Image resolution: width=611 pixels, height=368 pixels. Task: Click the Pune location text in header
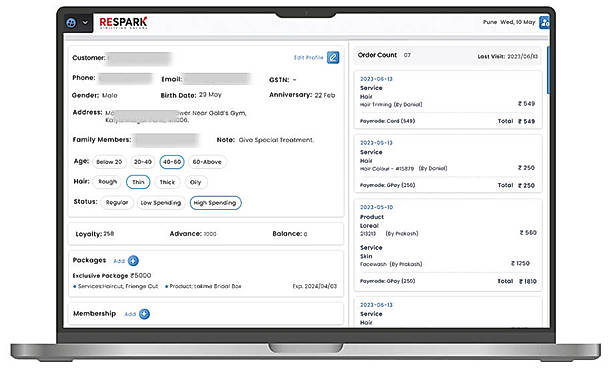pyautogui.click(x=490, y=22)
